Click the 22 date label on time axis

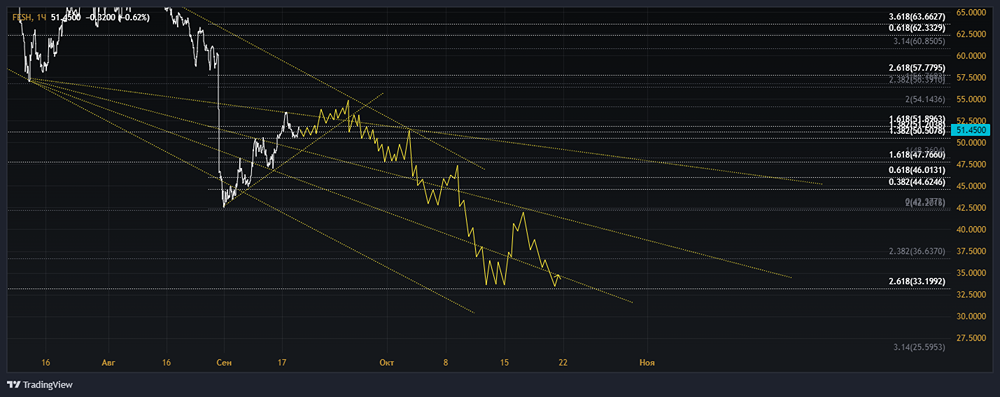tap(562, 363)
